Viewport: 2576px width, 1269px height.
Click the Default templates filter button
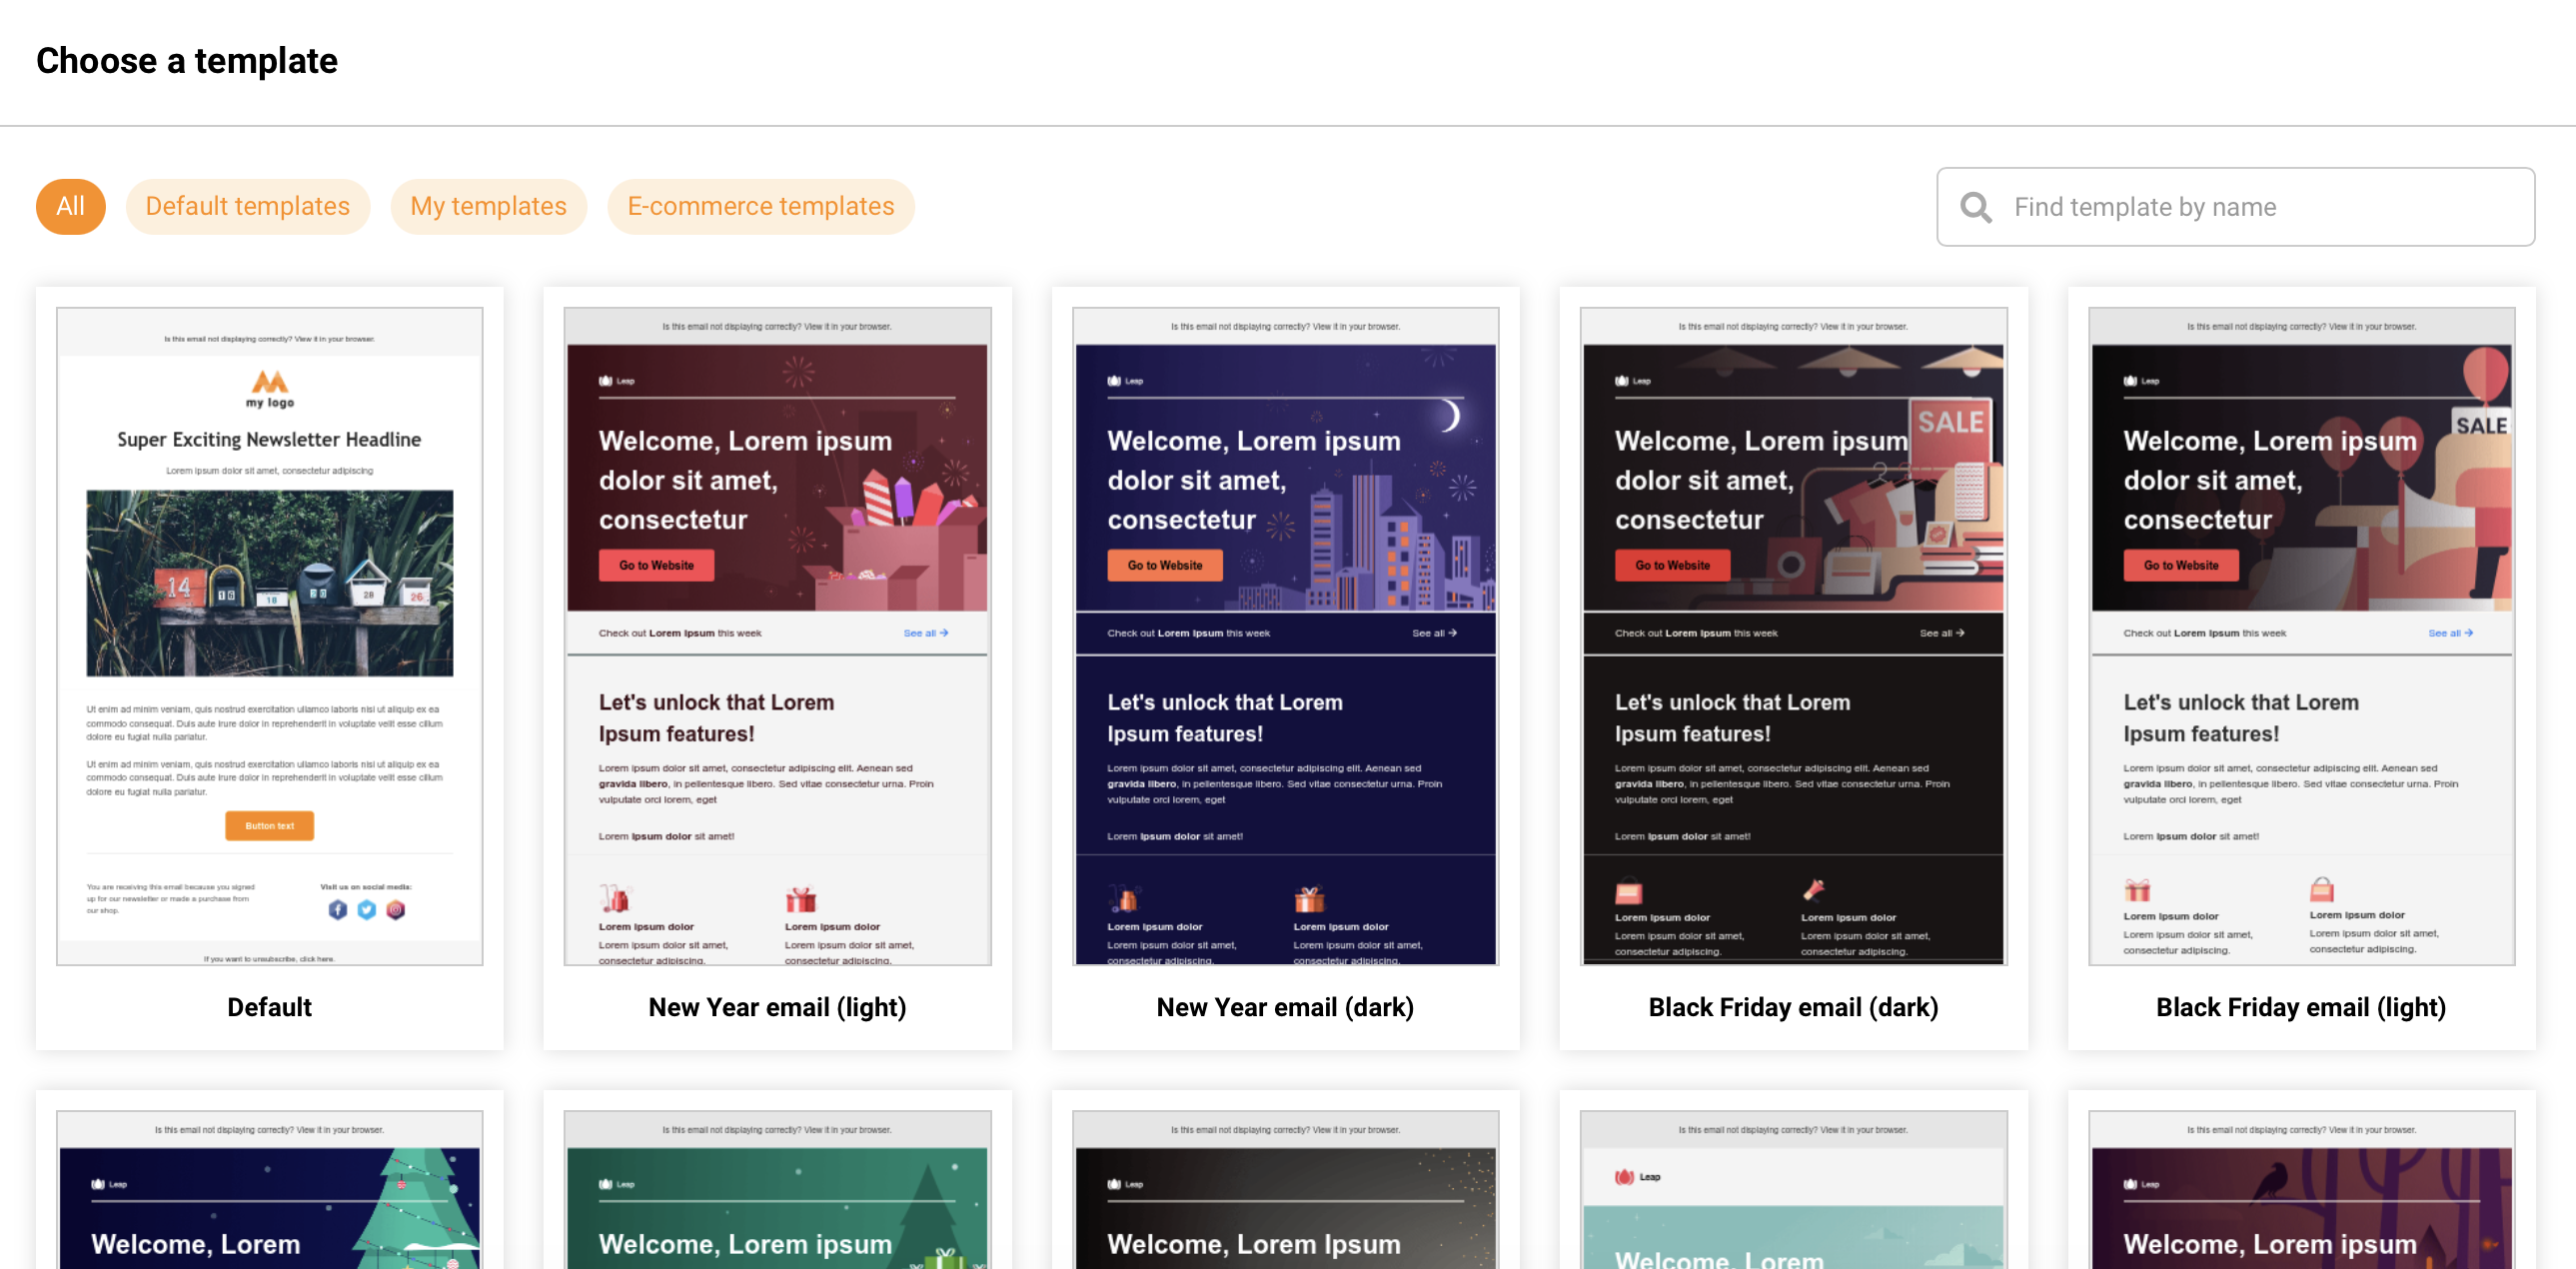tap(247, 206)
